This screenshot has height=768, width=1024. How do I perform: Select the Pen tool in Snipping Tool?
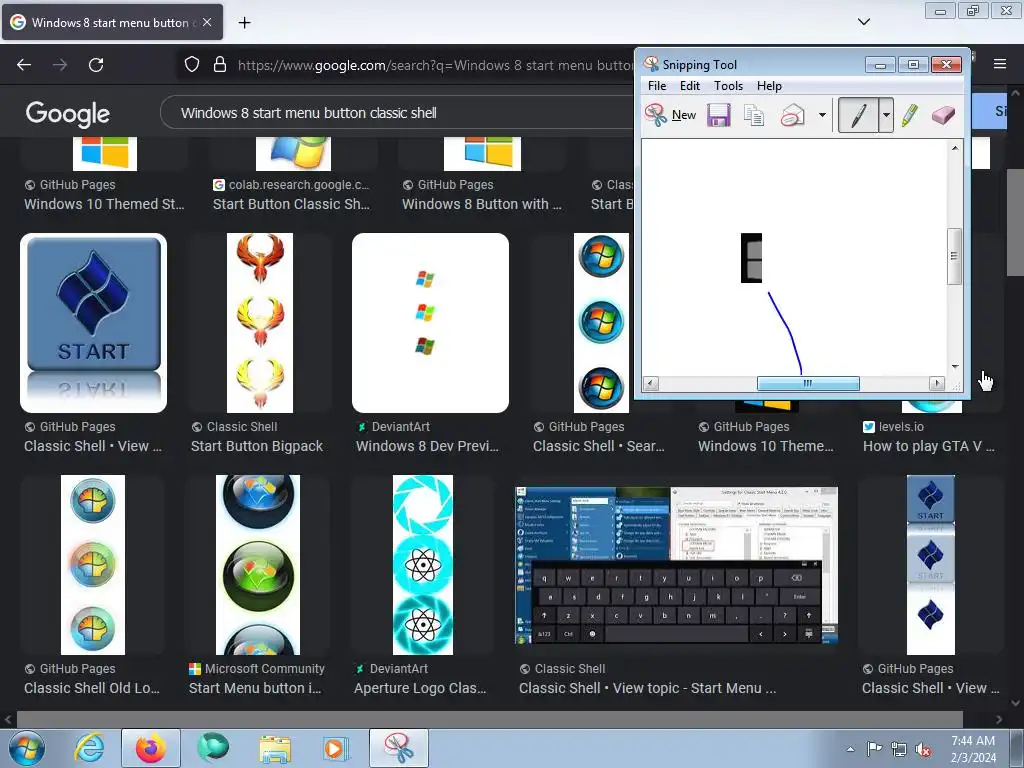coord(859,115)
